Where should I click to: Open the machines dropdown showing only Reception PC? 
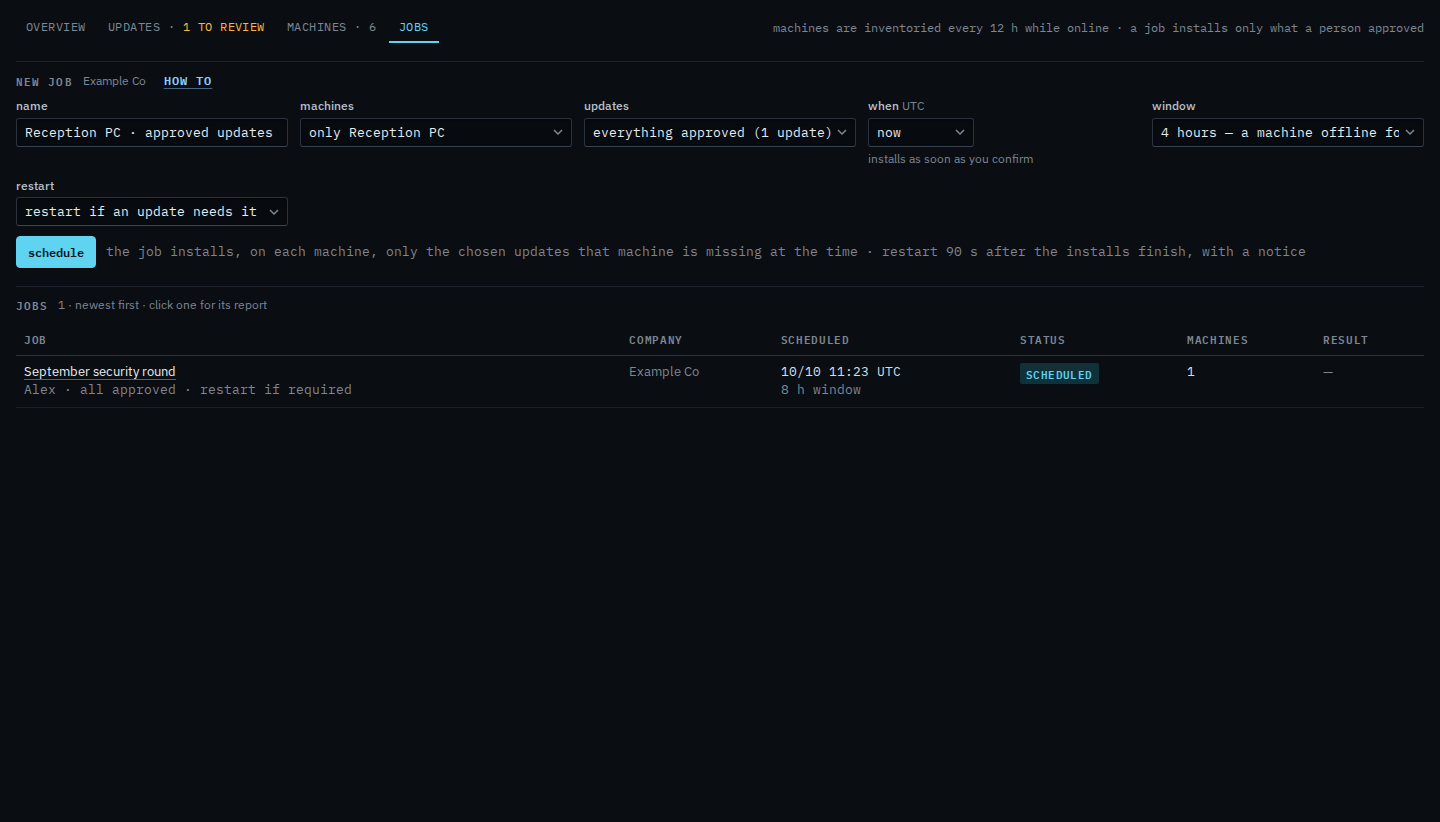(x=436, y=132)
